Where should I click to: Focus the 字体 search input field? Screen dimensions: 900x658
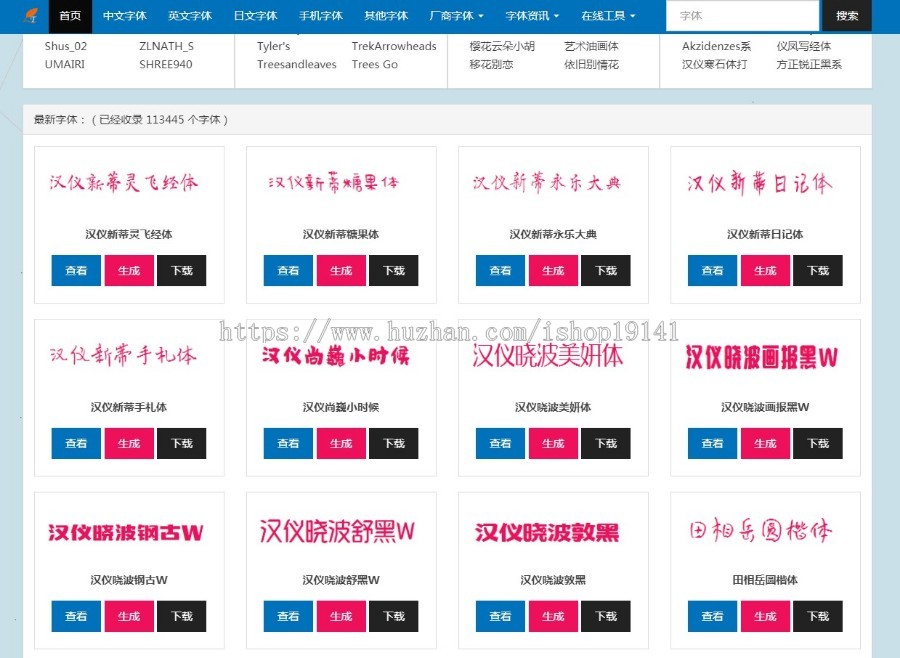(x=742, y=16)
